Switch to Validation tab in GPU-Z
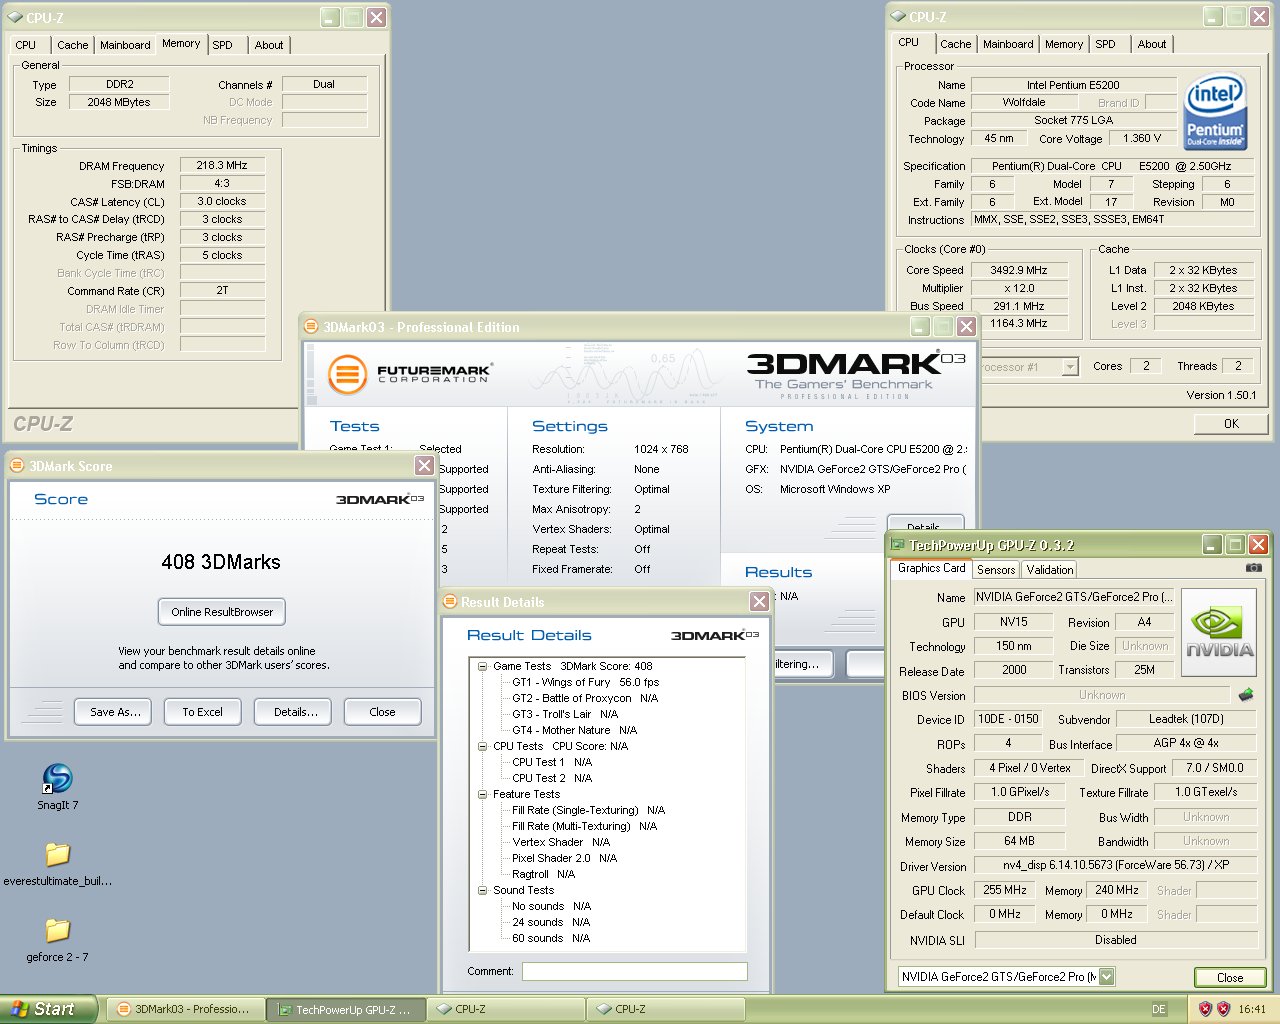This screenshot has width=1280, height=1024. (x=1050, y=569)
